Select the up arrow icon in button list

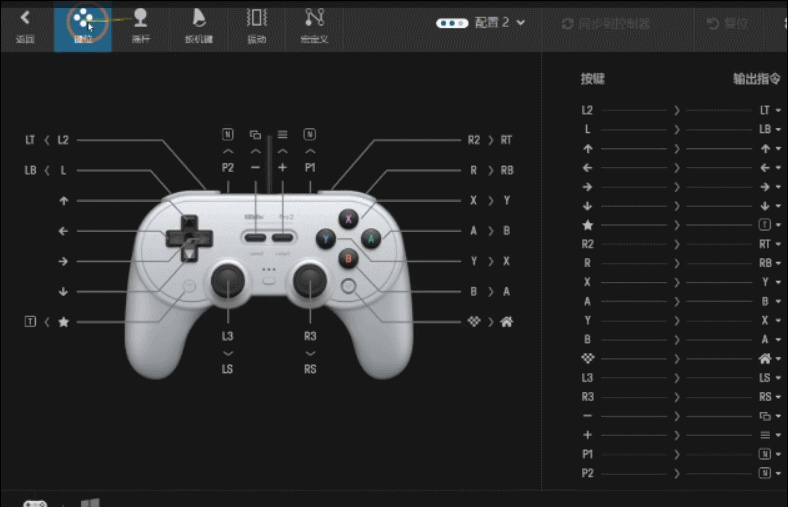point(587,148)
